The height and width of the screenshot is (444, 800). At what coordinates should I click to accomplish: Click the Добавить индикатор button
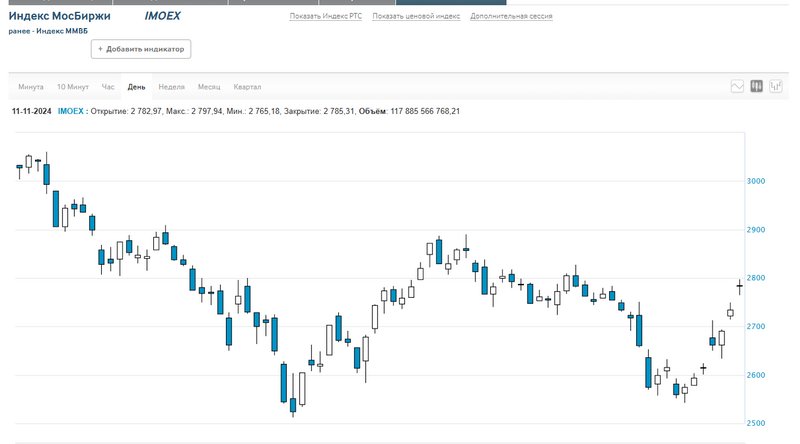tap(141, 49)
